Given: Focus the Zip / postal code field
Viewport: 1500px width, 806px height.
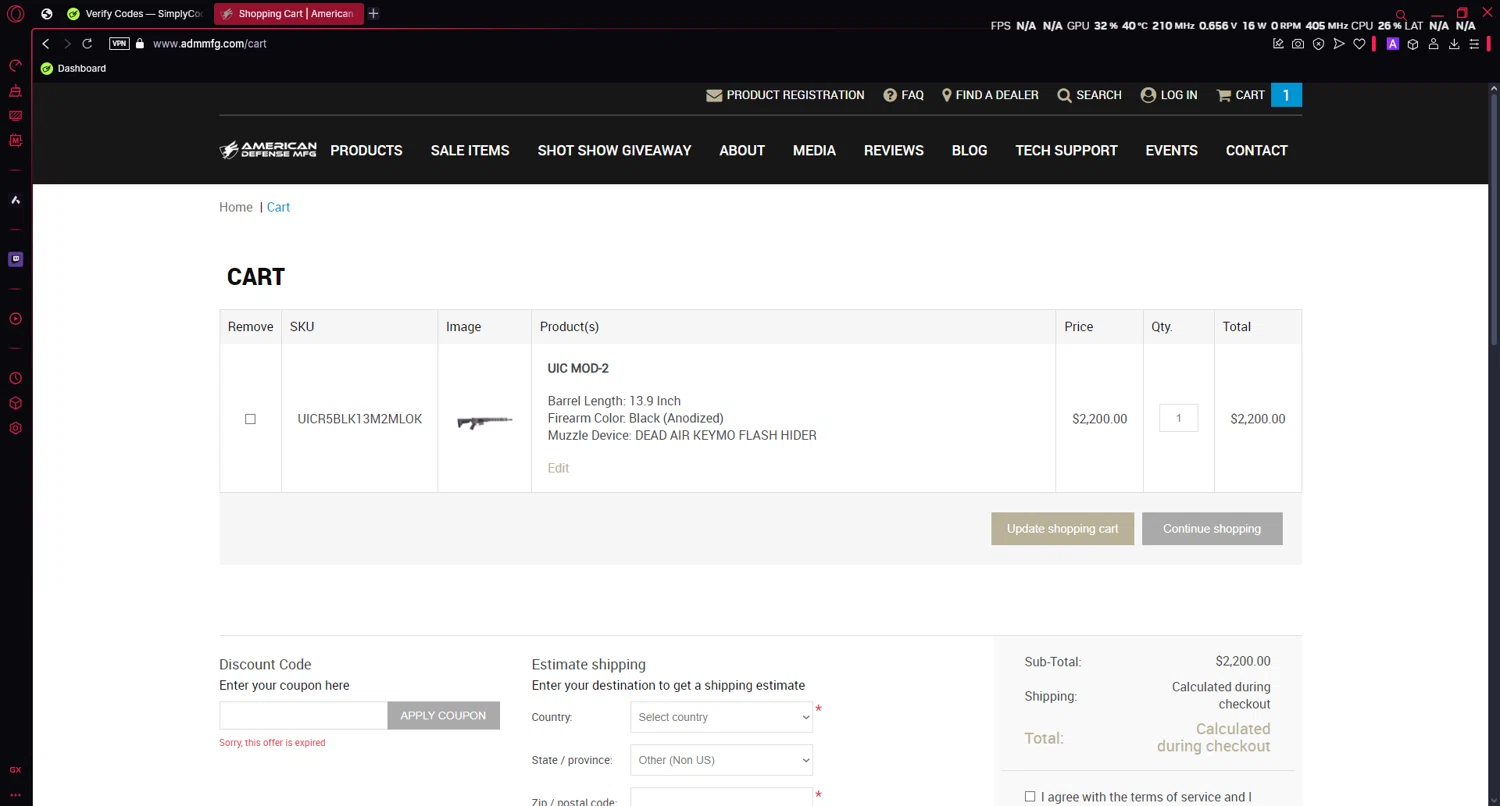Looking at the screenshot, I should [x=721, y=798].
